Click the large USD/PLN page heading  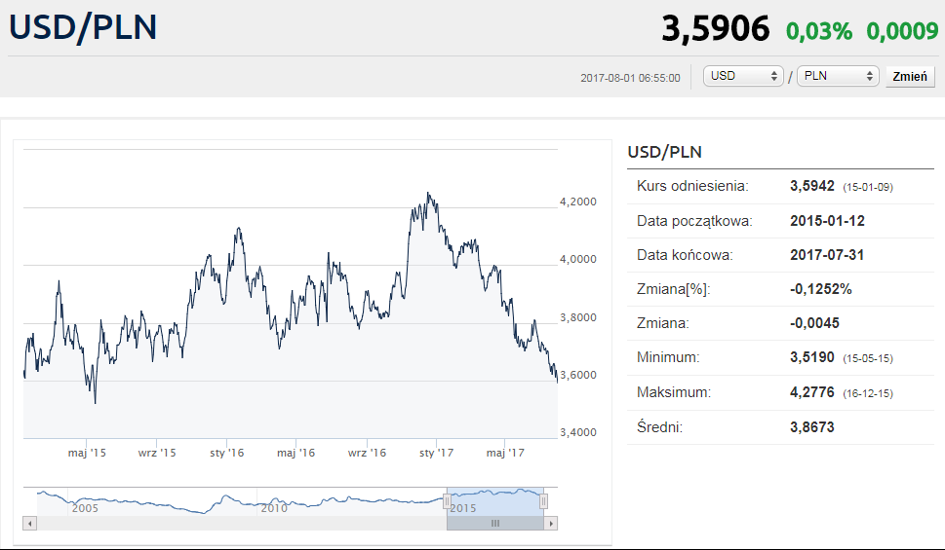[x=83, y=28]
